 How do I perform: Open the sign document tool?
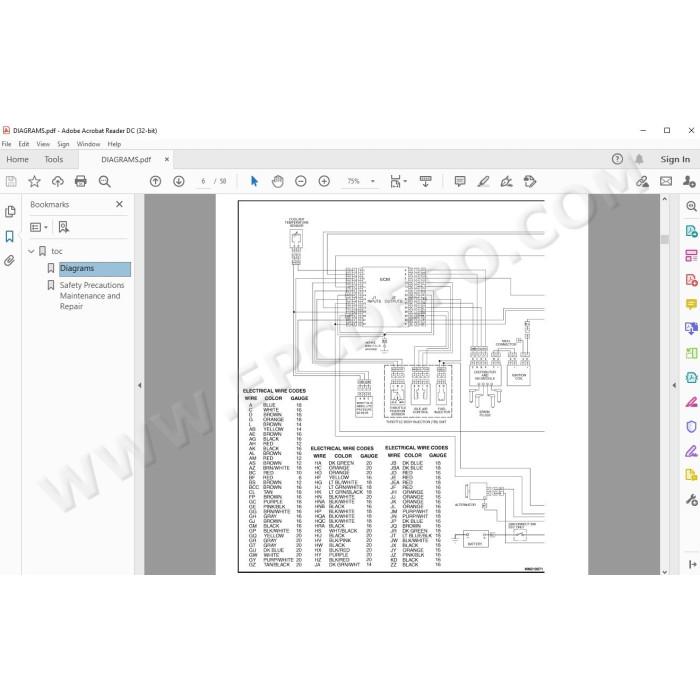[507, 181]
